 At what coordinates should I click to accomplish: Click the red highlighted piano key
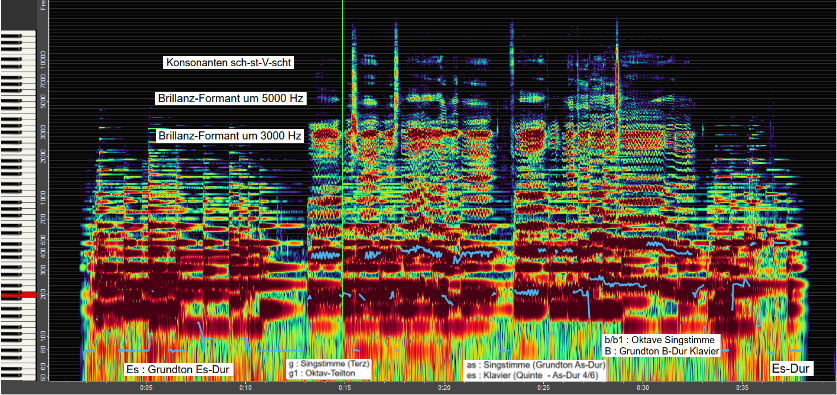tap(18, 295)
